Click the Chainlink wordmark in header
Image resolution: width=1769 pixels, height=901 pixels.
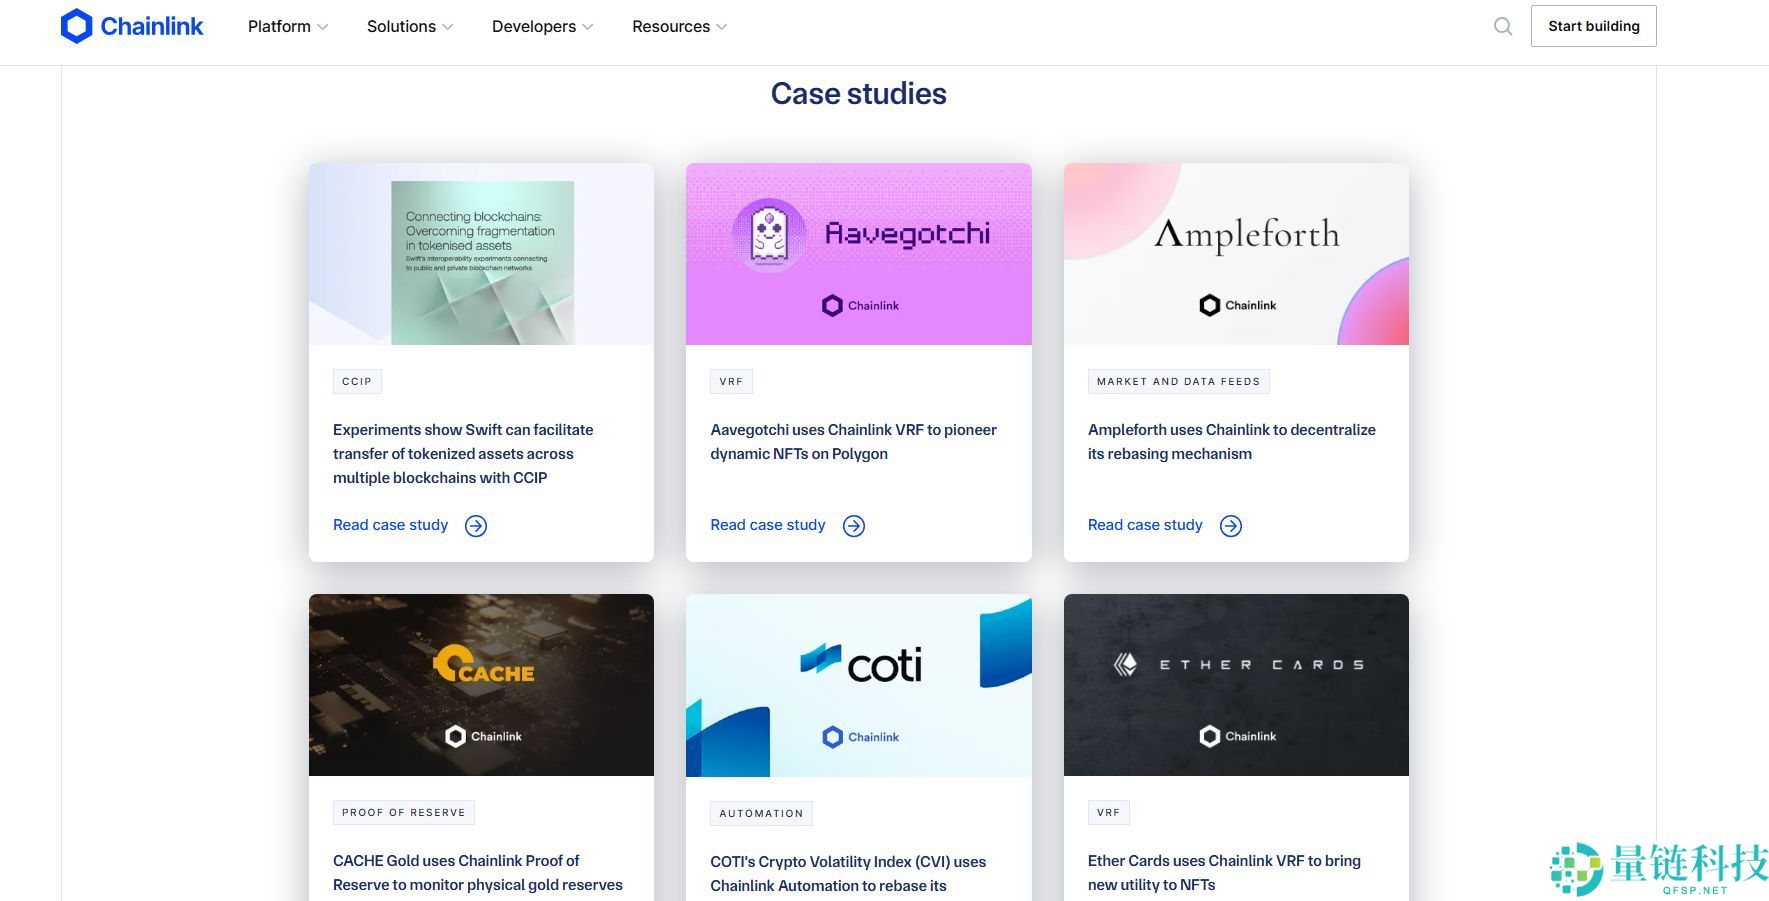(152, 26)
